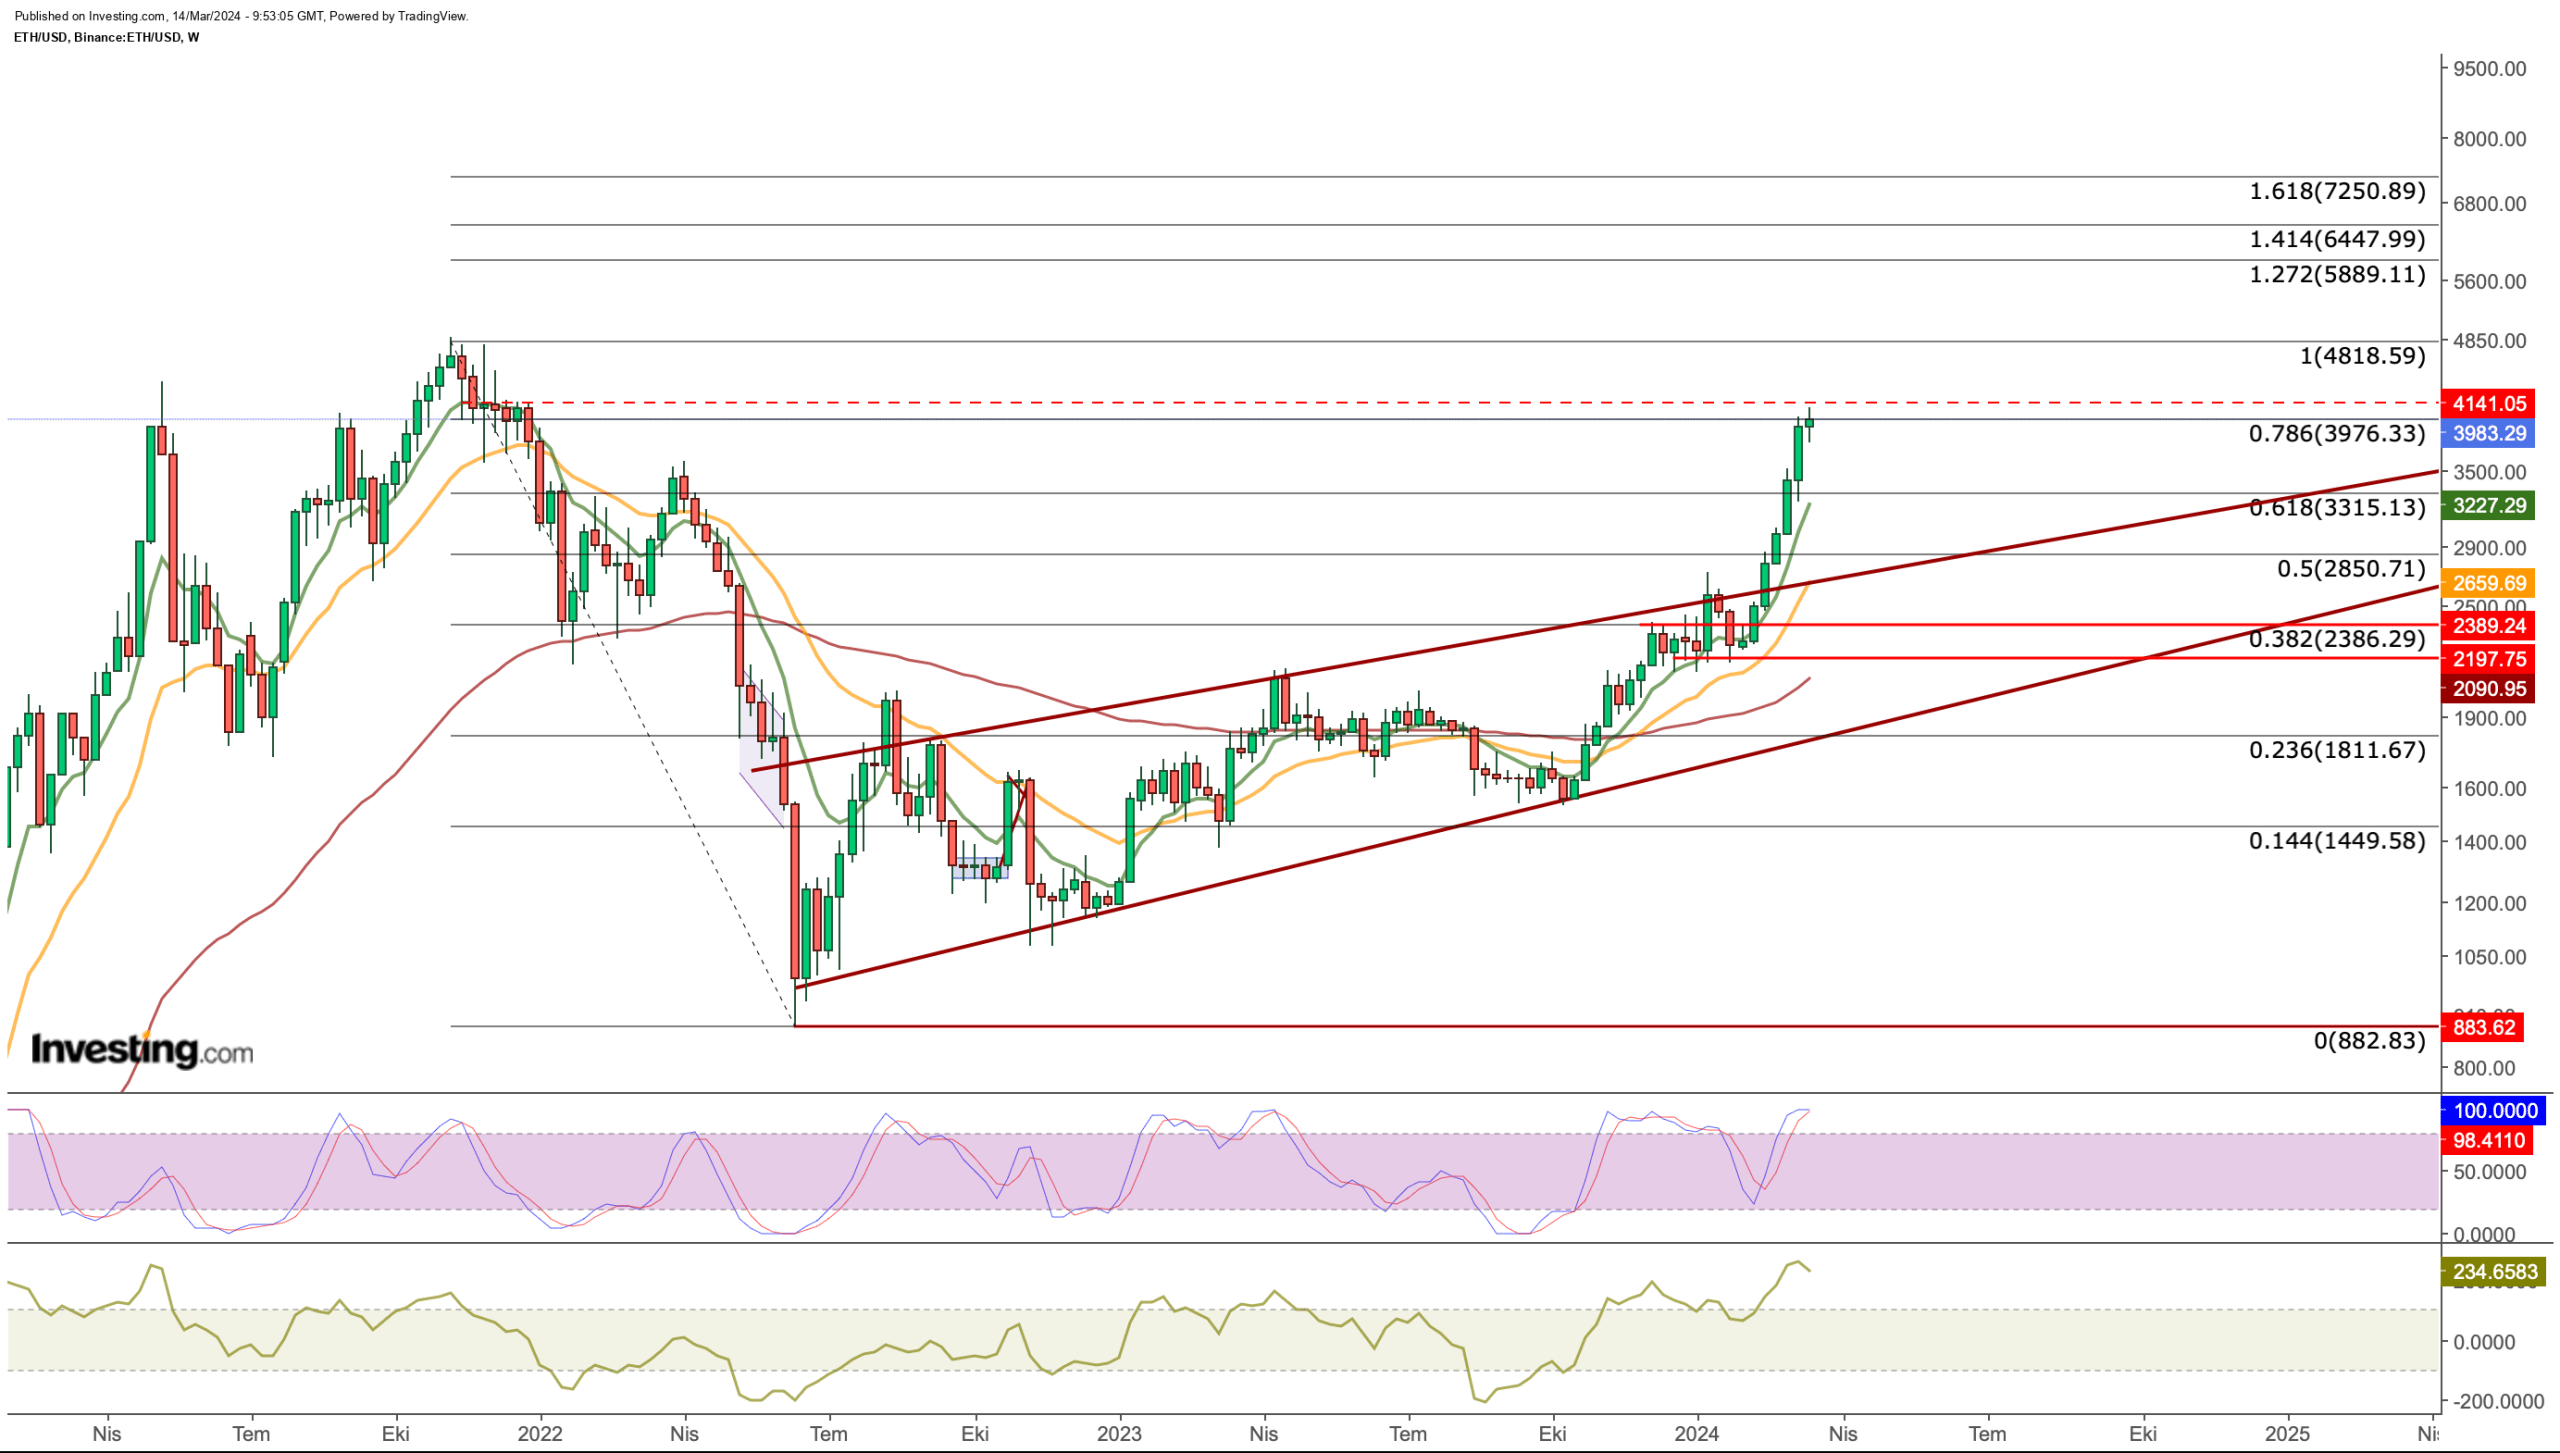2560x1453 pixels.
Task: Click the 1900.00 price axis tick
Action: point(2489,719)
